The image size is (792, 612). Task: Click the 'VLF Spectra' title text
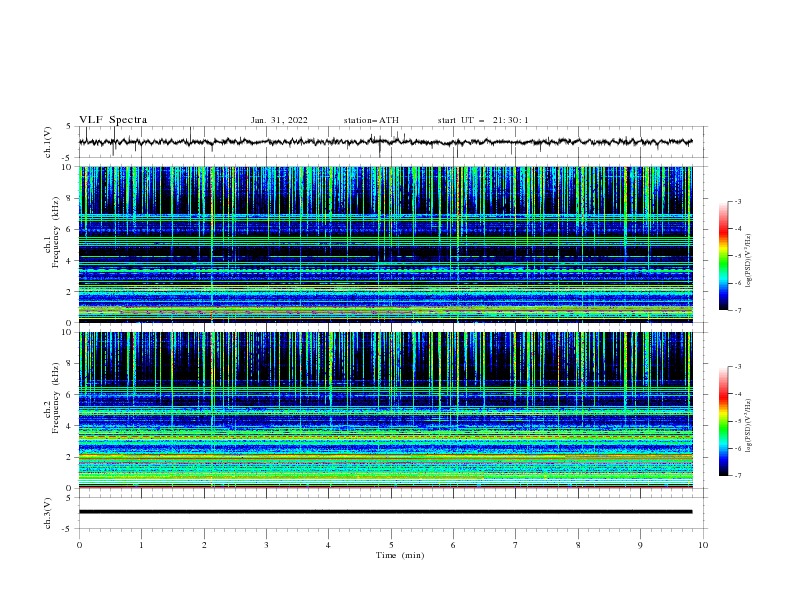(113, 120)
